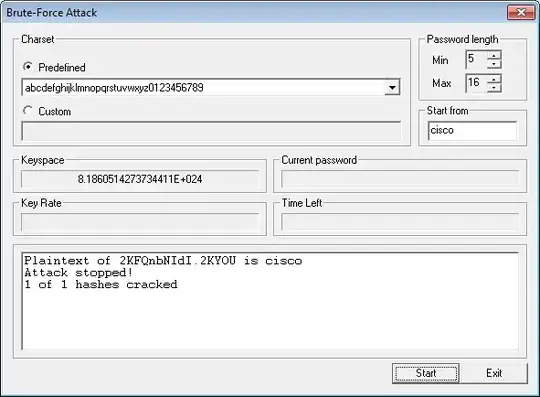Open the predefined charset dropdown arrow

click(x=392, y=87)
